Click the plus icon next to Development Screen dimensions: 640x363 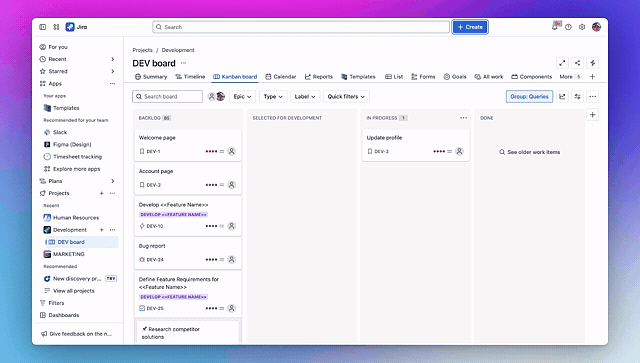click(x=102, y=230)
